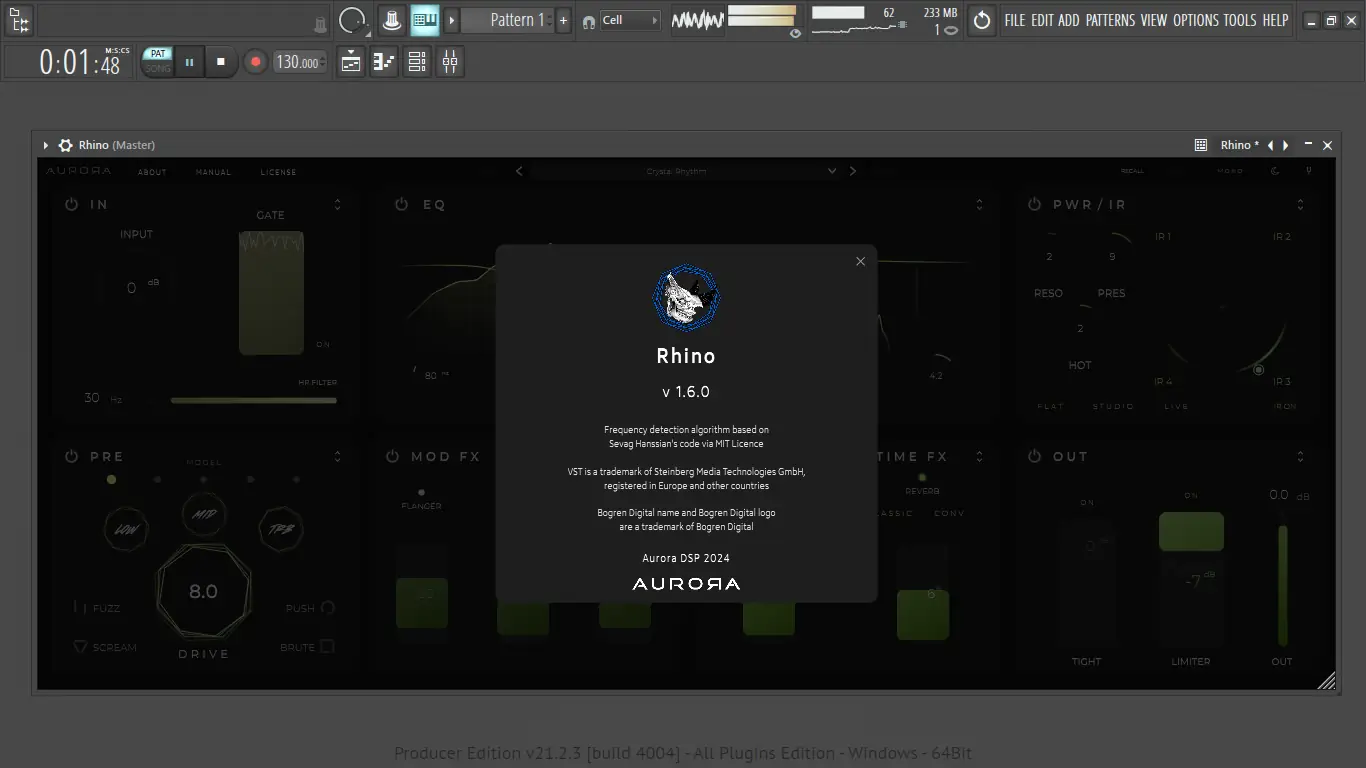The image size is (1366, 768).
Task: Toggle the IN section power button
Action: [x=71, y=204]
